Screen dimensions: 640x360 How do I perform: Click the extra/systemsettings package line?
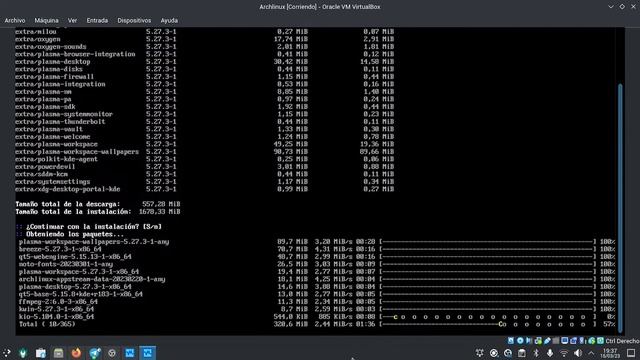tap(204, 182)
